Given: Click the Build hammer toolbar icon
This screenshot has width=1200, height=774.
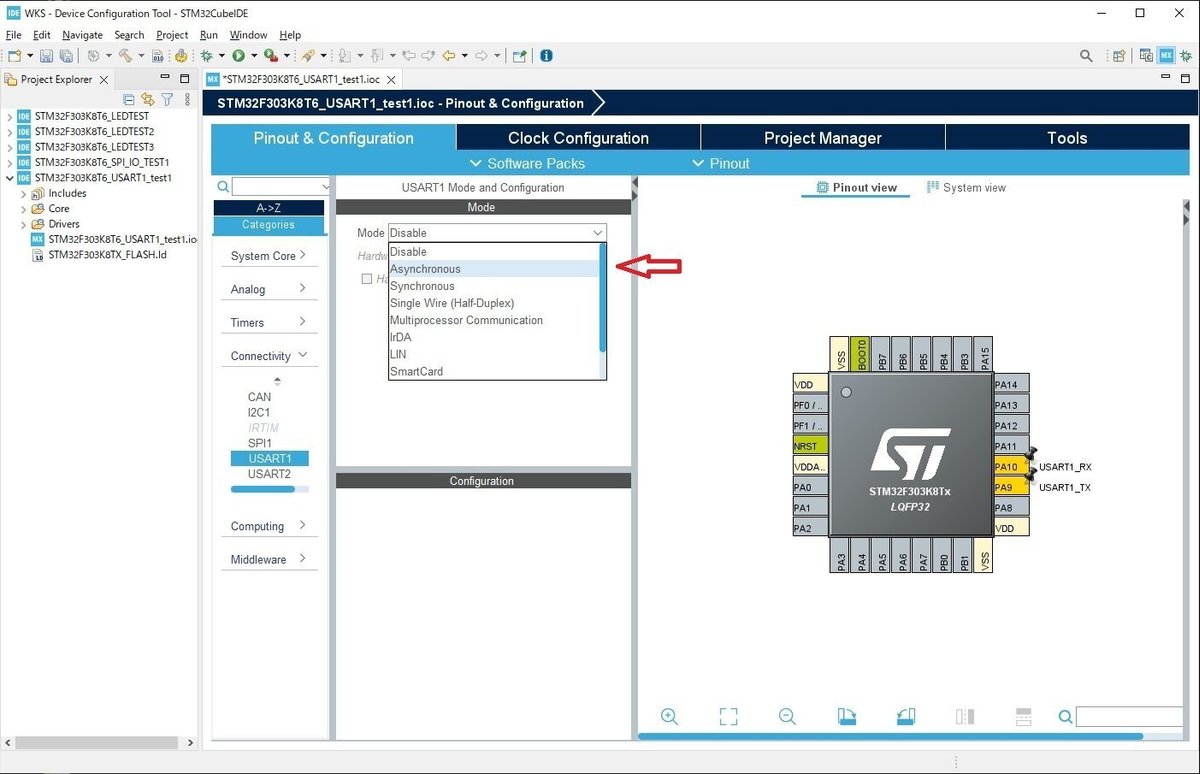Looking at the screenshot, I should point(125,56).
